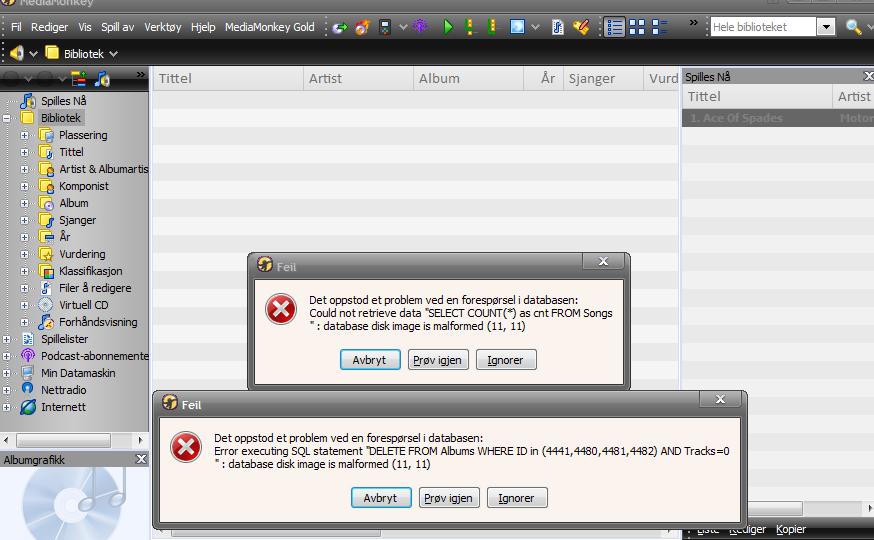The height and width of the screenshot is (540, 874).
Task: Click the second green equalizer bar icon
Action: 492,27
